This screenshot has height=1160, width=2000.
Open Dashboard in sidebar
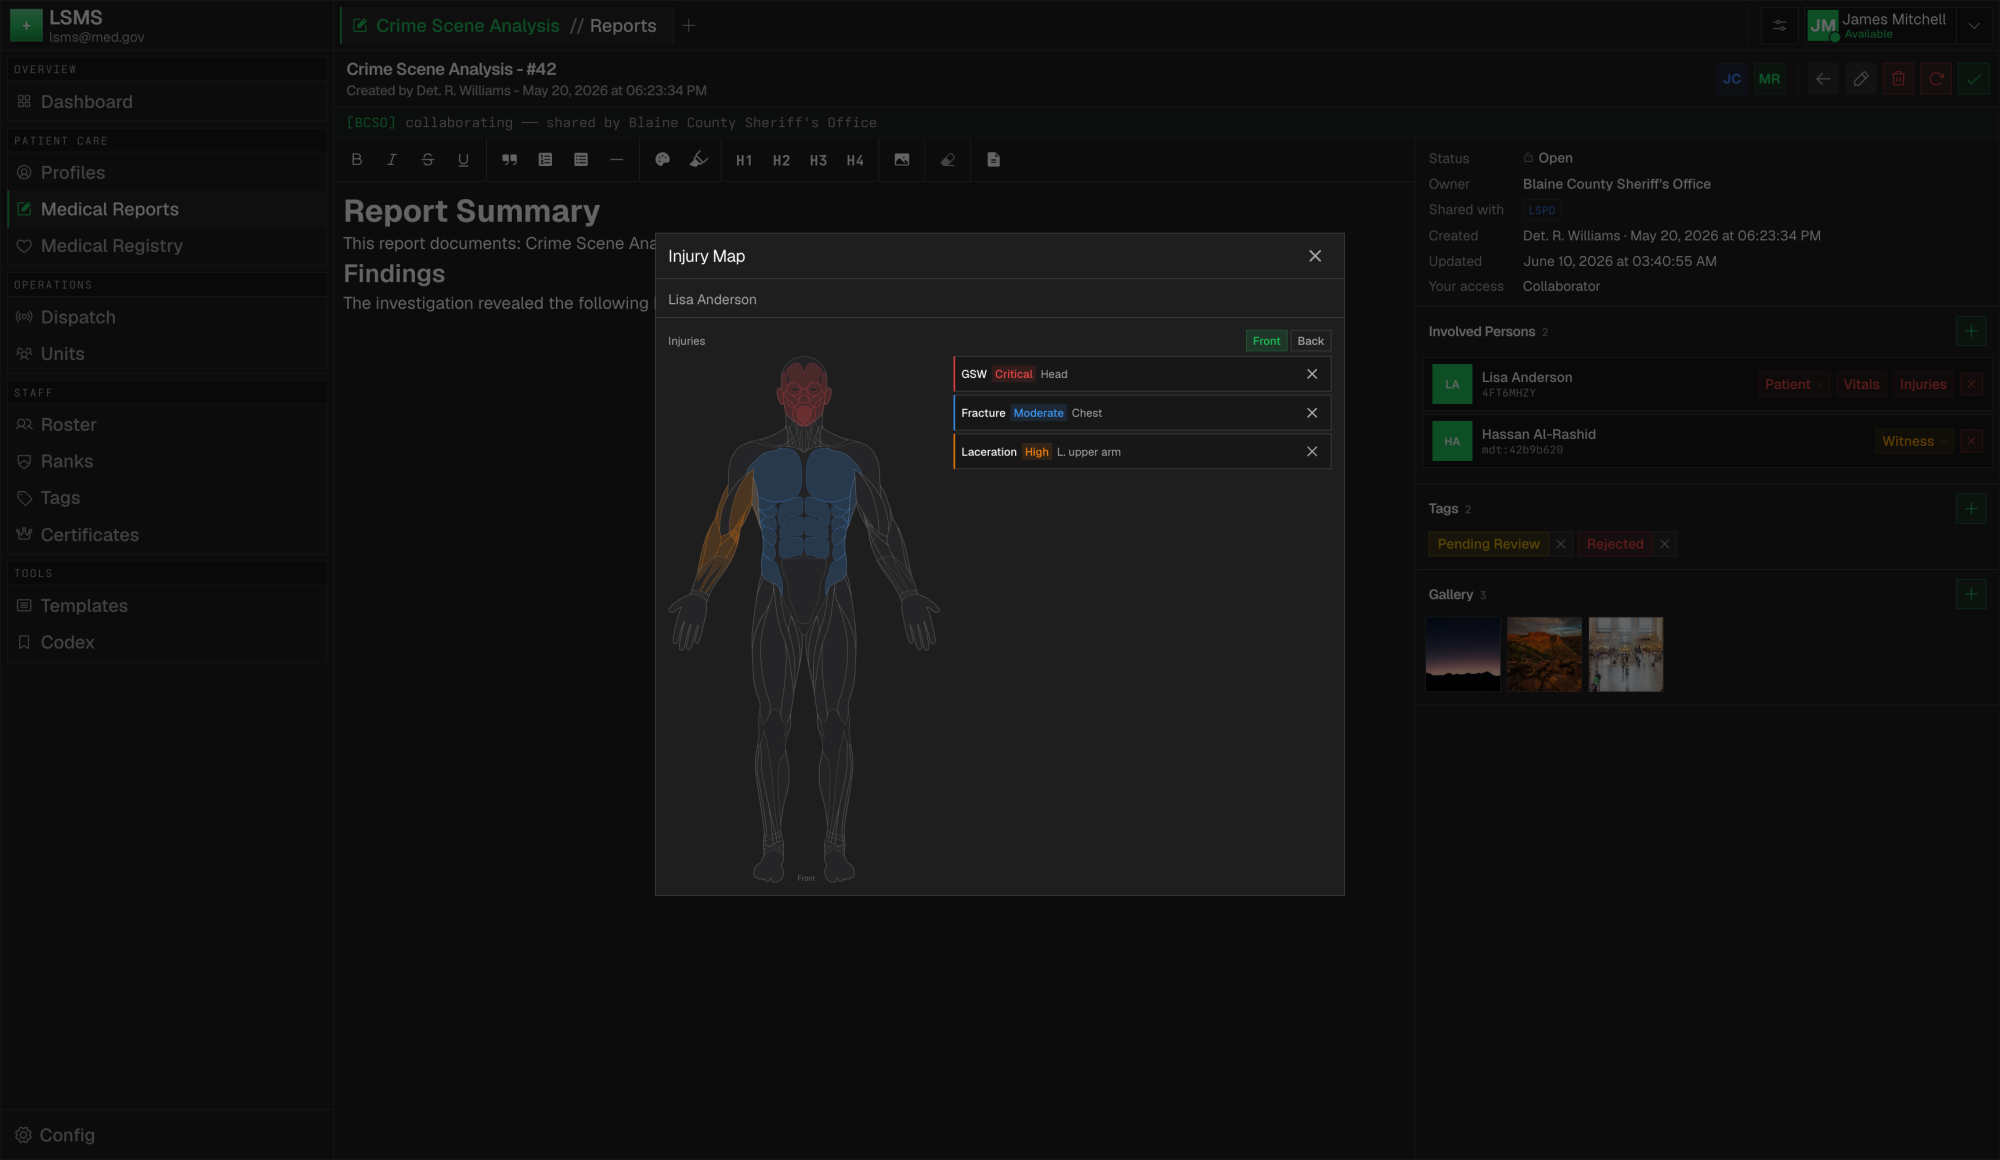[x=167, y=102]
